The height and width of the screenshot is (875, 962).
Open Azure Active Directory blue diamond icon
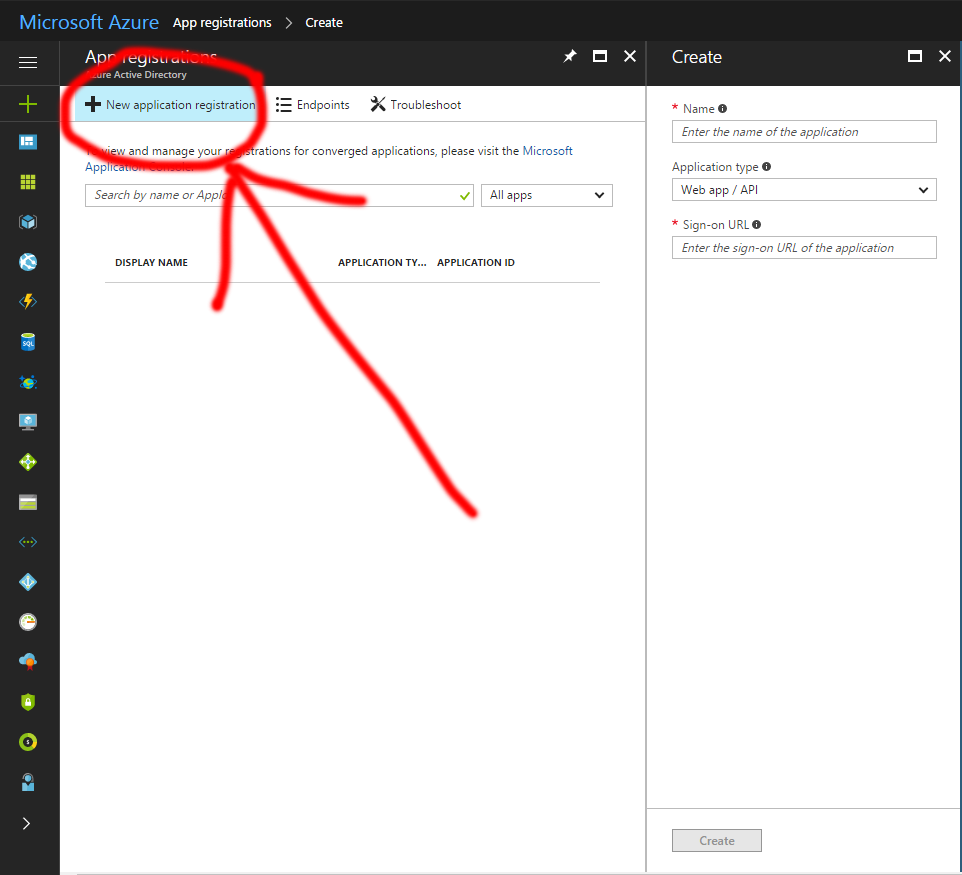tap(28, 582)
